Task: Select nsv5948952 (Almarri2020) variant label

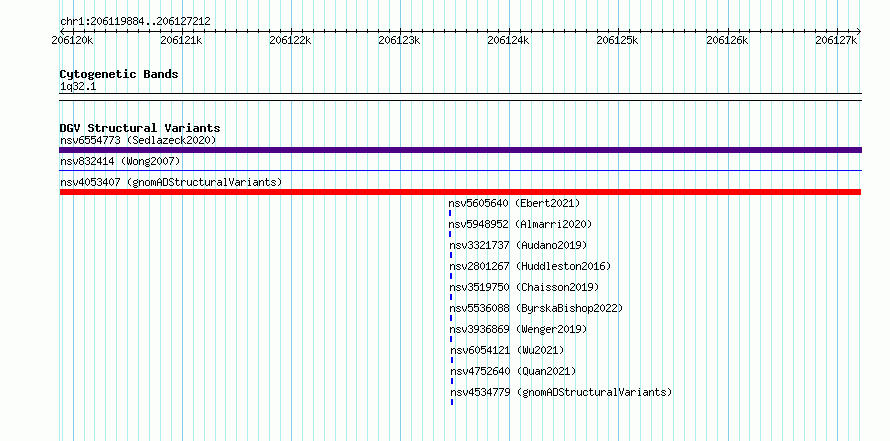Action: (x=520, y=224)
